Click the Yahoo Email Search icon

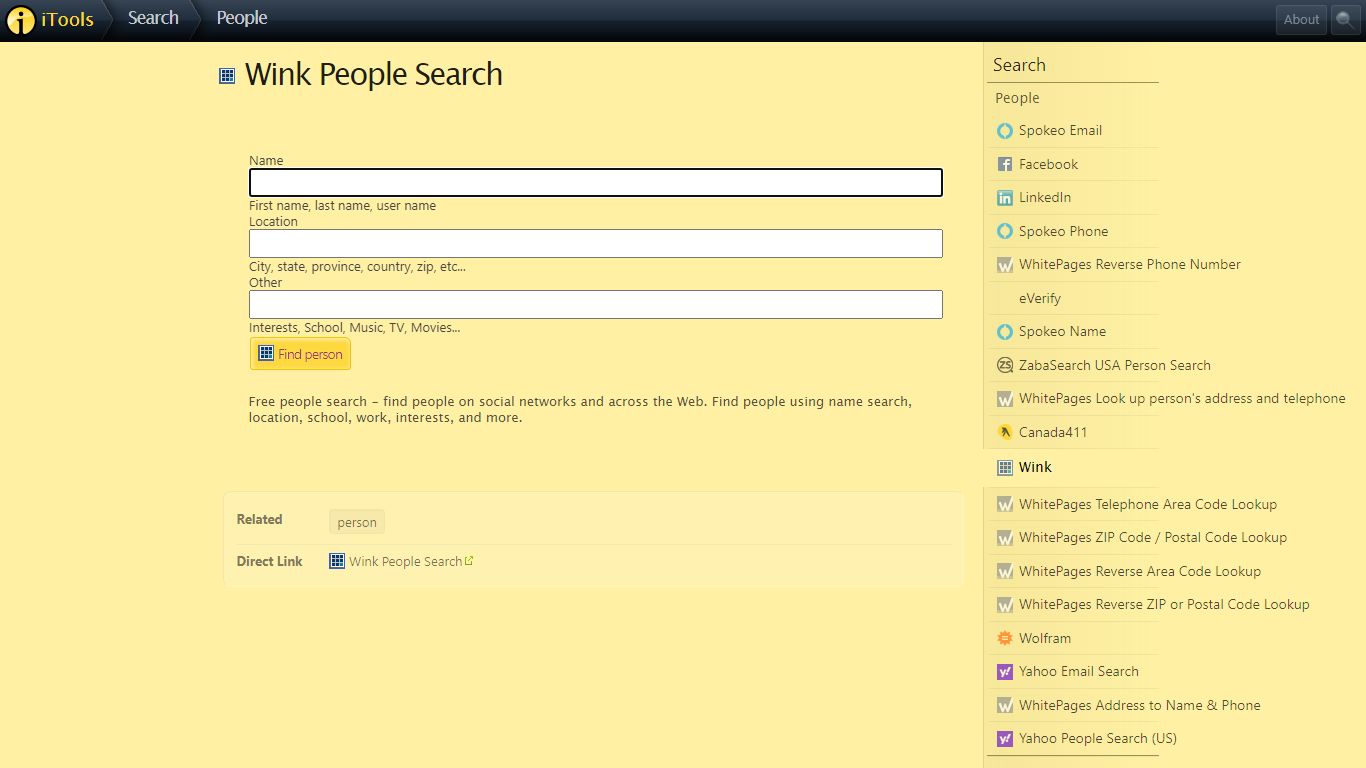click(x=1005, y=672)
